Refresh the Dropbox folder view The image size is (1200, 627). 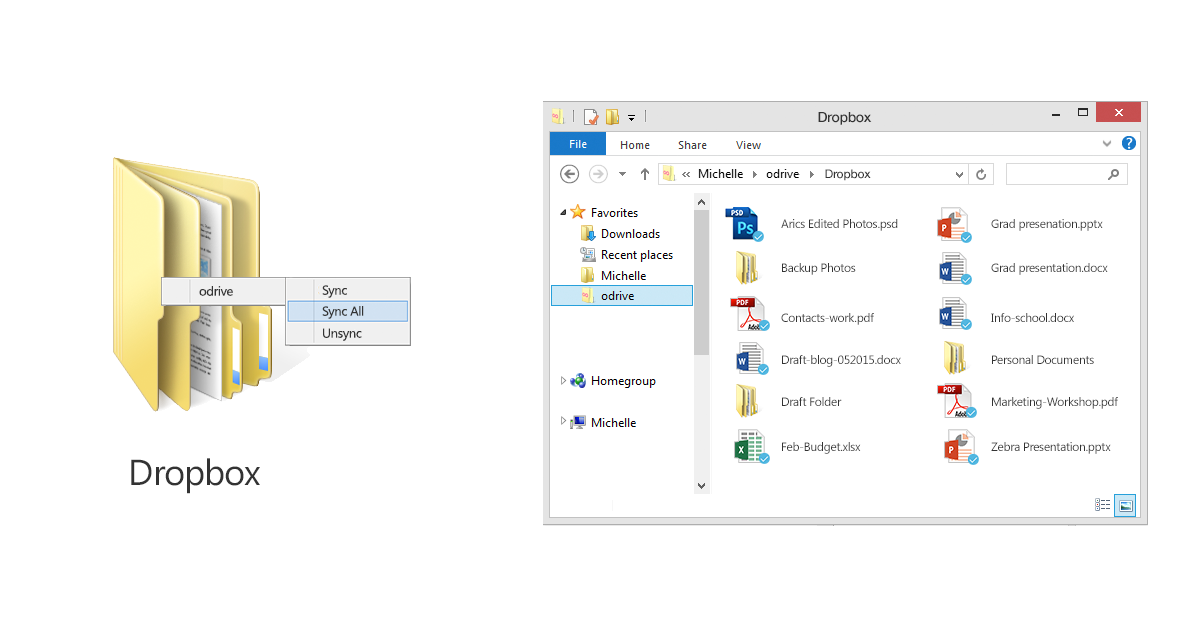pos(981,174)
